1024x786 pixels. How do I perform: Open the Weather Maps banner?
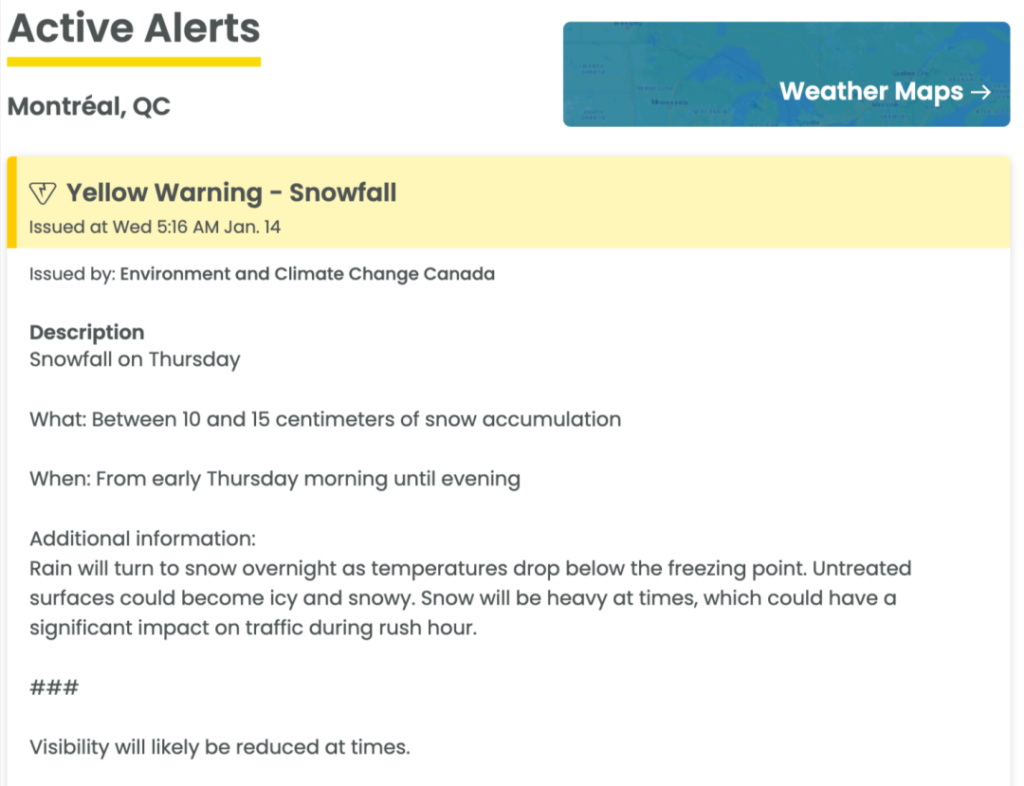pos(786,74)
